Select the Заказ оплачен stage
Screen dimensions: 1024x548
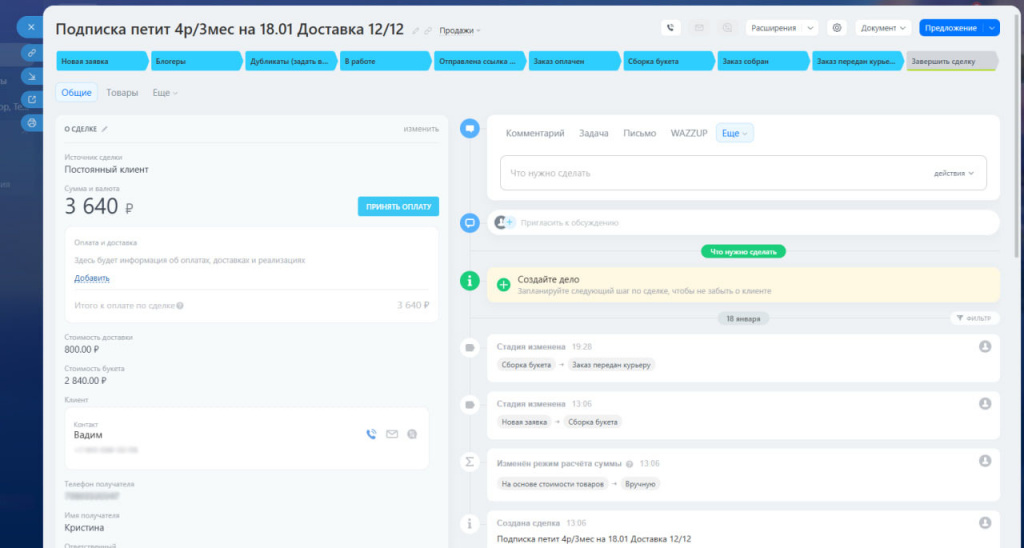[x=574, y=61]
